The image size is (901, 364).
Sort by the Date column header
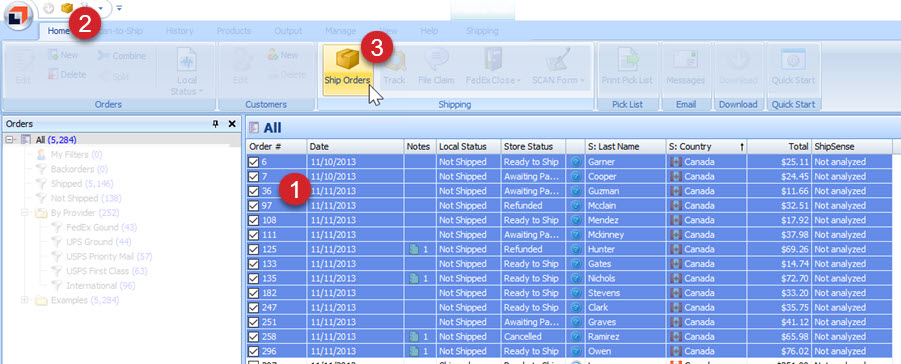pos(356,147)
